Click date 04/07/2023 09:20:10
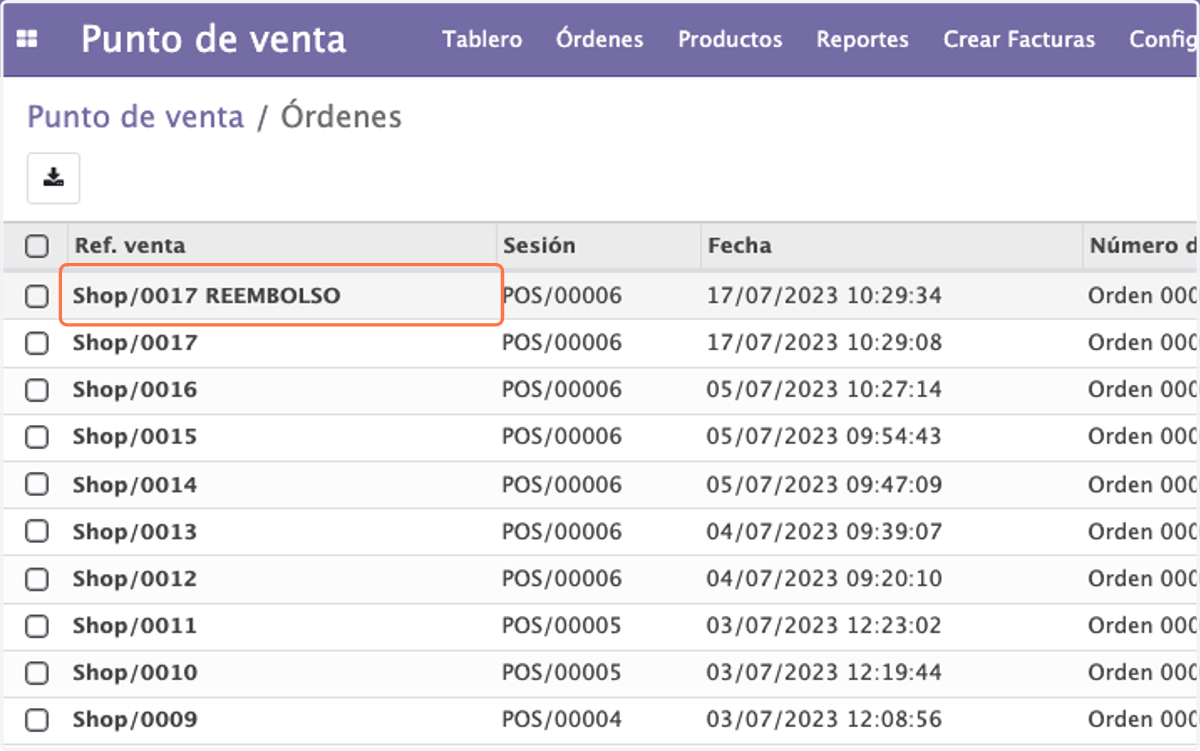Image resolution: width=1200 pixels, height=751 pixels. click(x=825, y=579)
